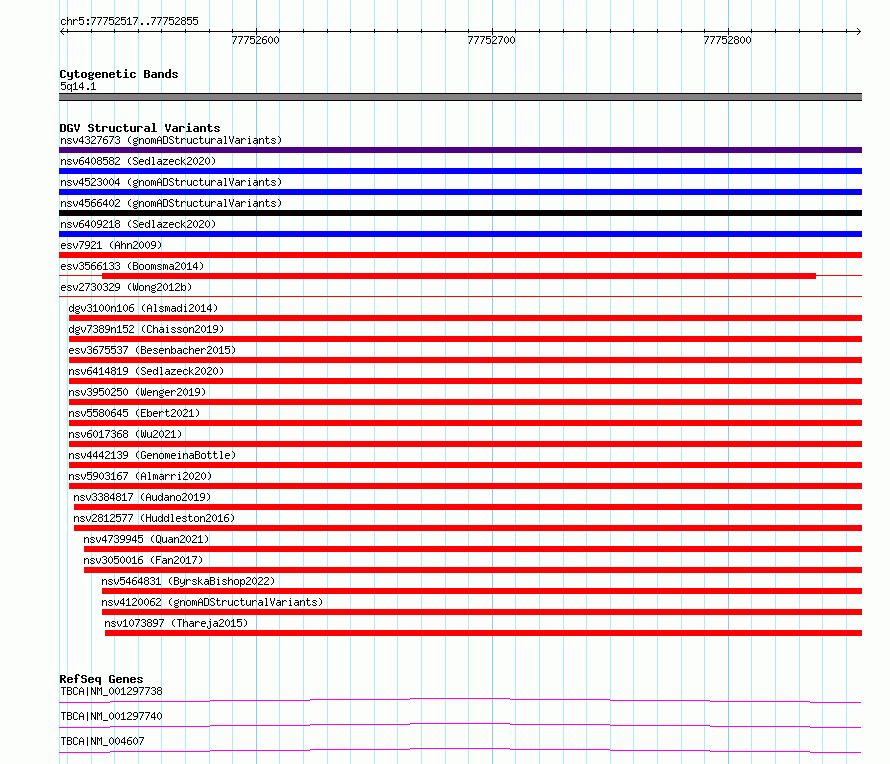Select variant esv2730329 (Wong2012b) label
Viewport: 890px width, 764px height.
pos(126,287)
